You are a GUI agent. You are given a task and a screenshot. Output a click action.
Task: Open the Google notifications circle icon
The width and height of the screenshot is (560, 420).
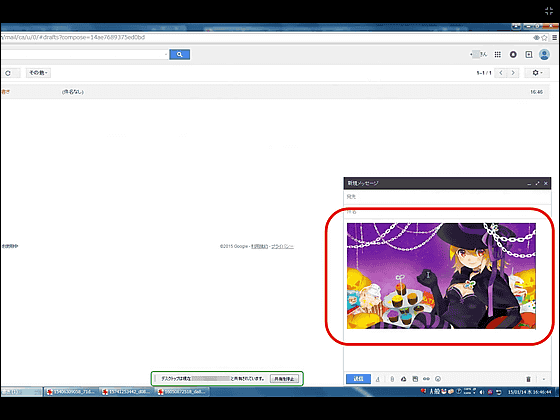513,54
